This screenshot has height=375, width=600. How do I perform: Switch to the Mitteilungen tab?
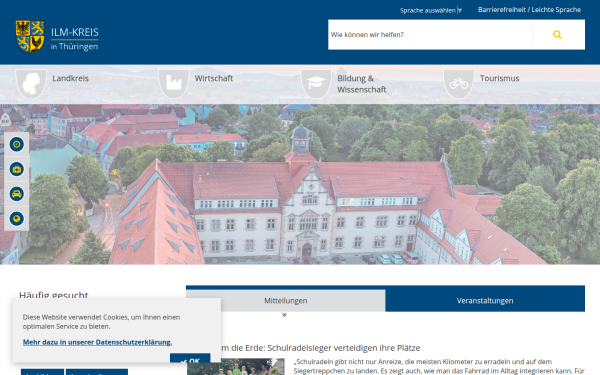pos(285,301)
